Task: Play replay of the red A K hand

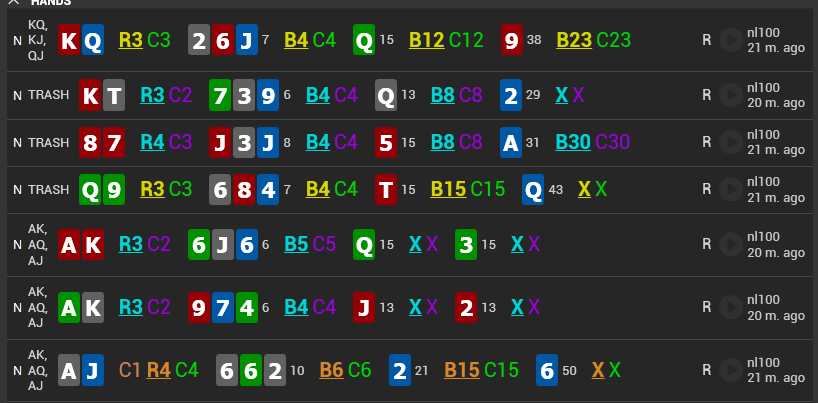Action: coord(731,244)
